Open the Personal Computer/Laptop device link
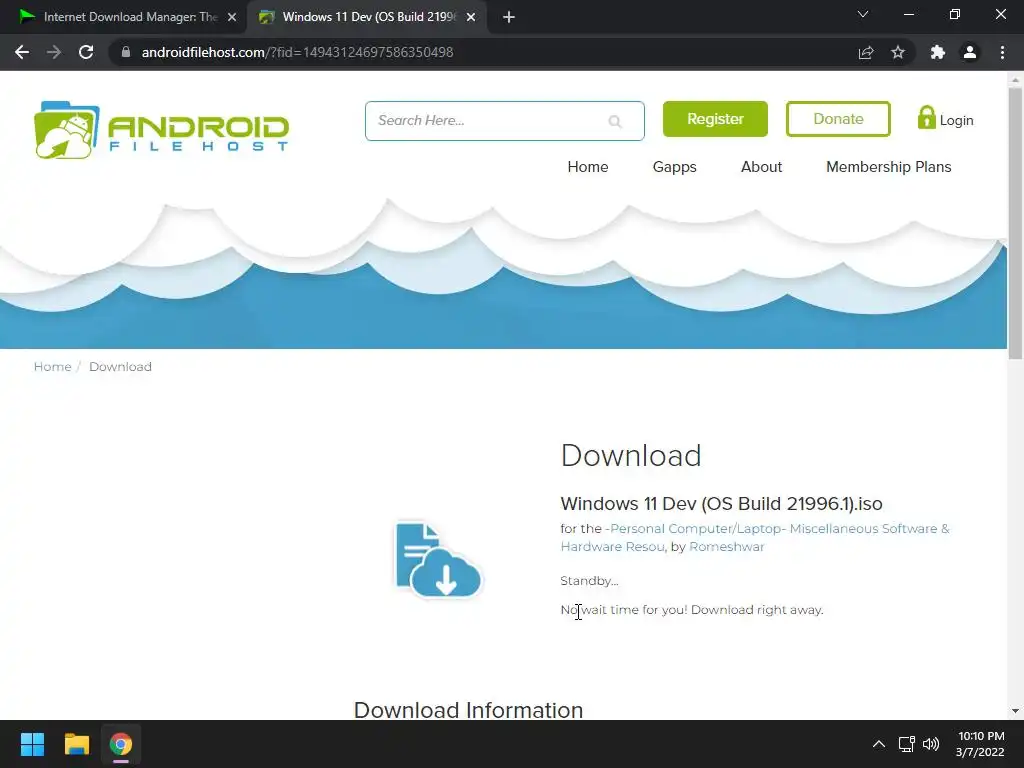Viewport: 1024px width, 768px height. pos(755,537)
